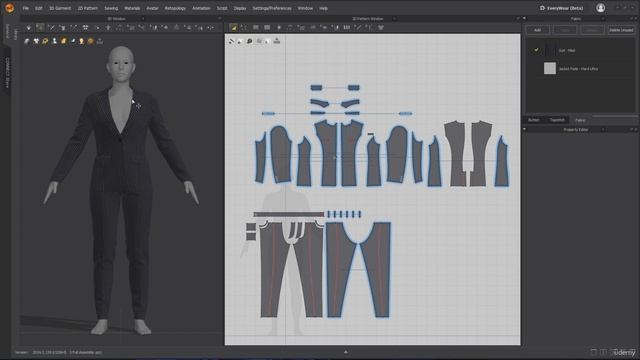Open the 3D Garment menu

tap(60, 8)
